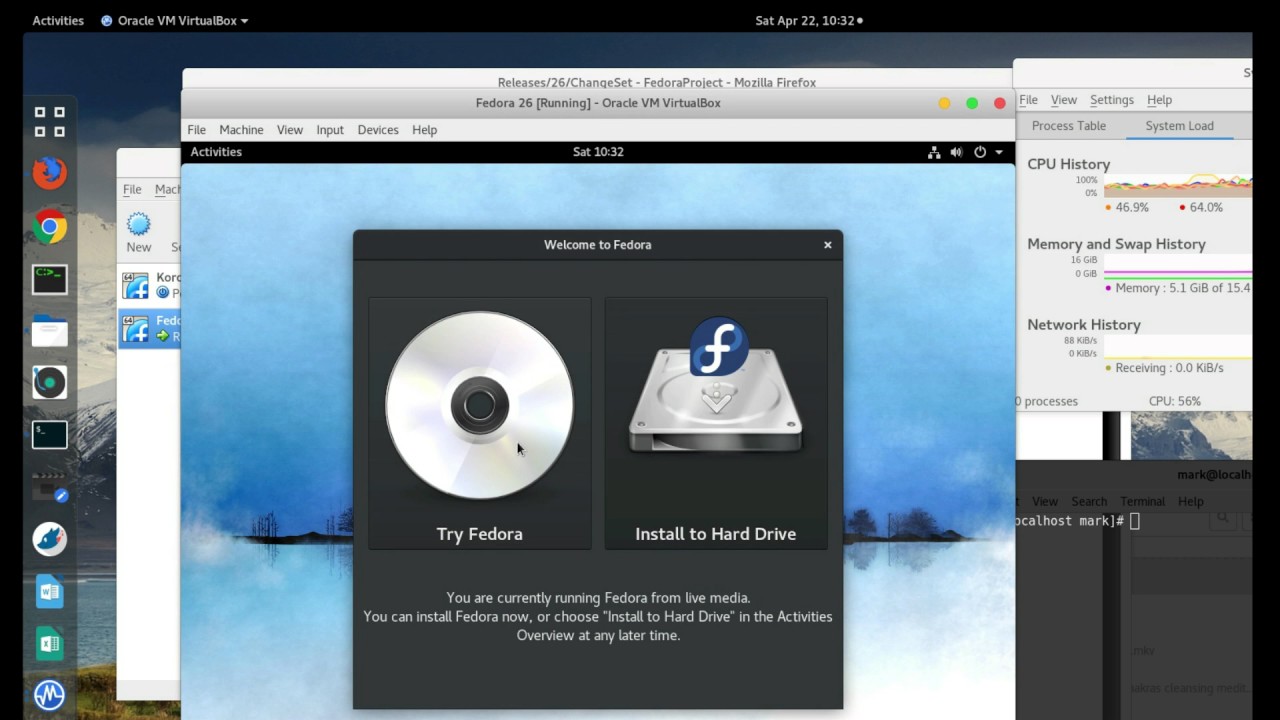This screenshot has width=1280, height=720.
Task: Open the Settings menu in System Monitor window
Action: (1112, 100)
